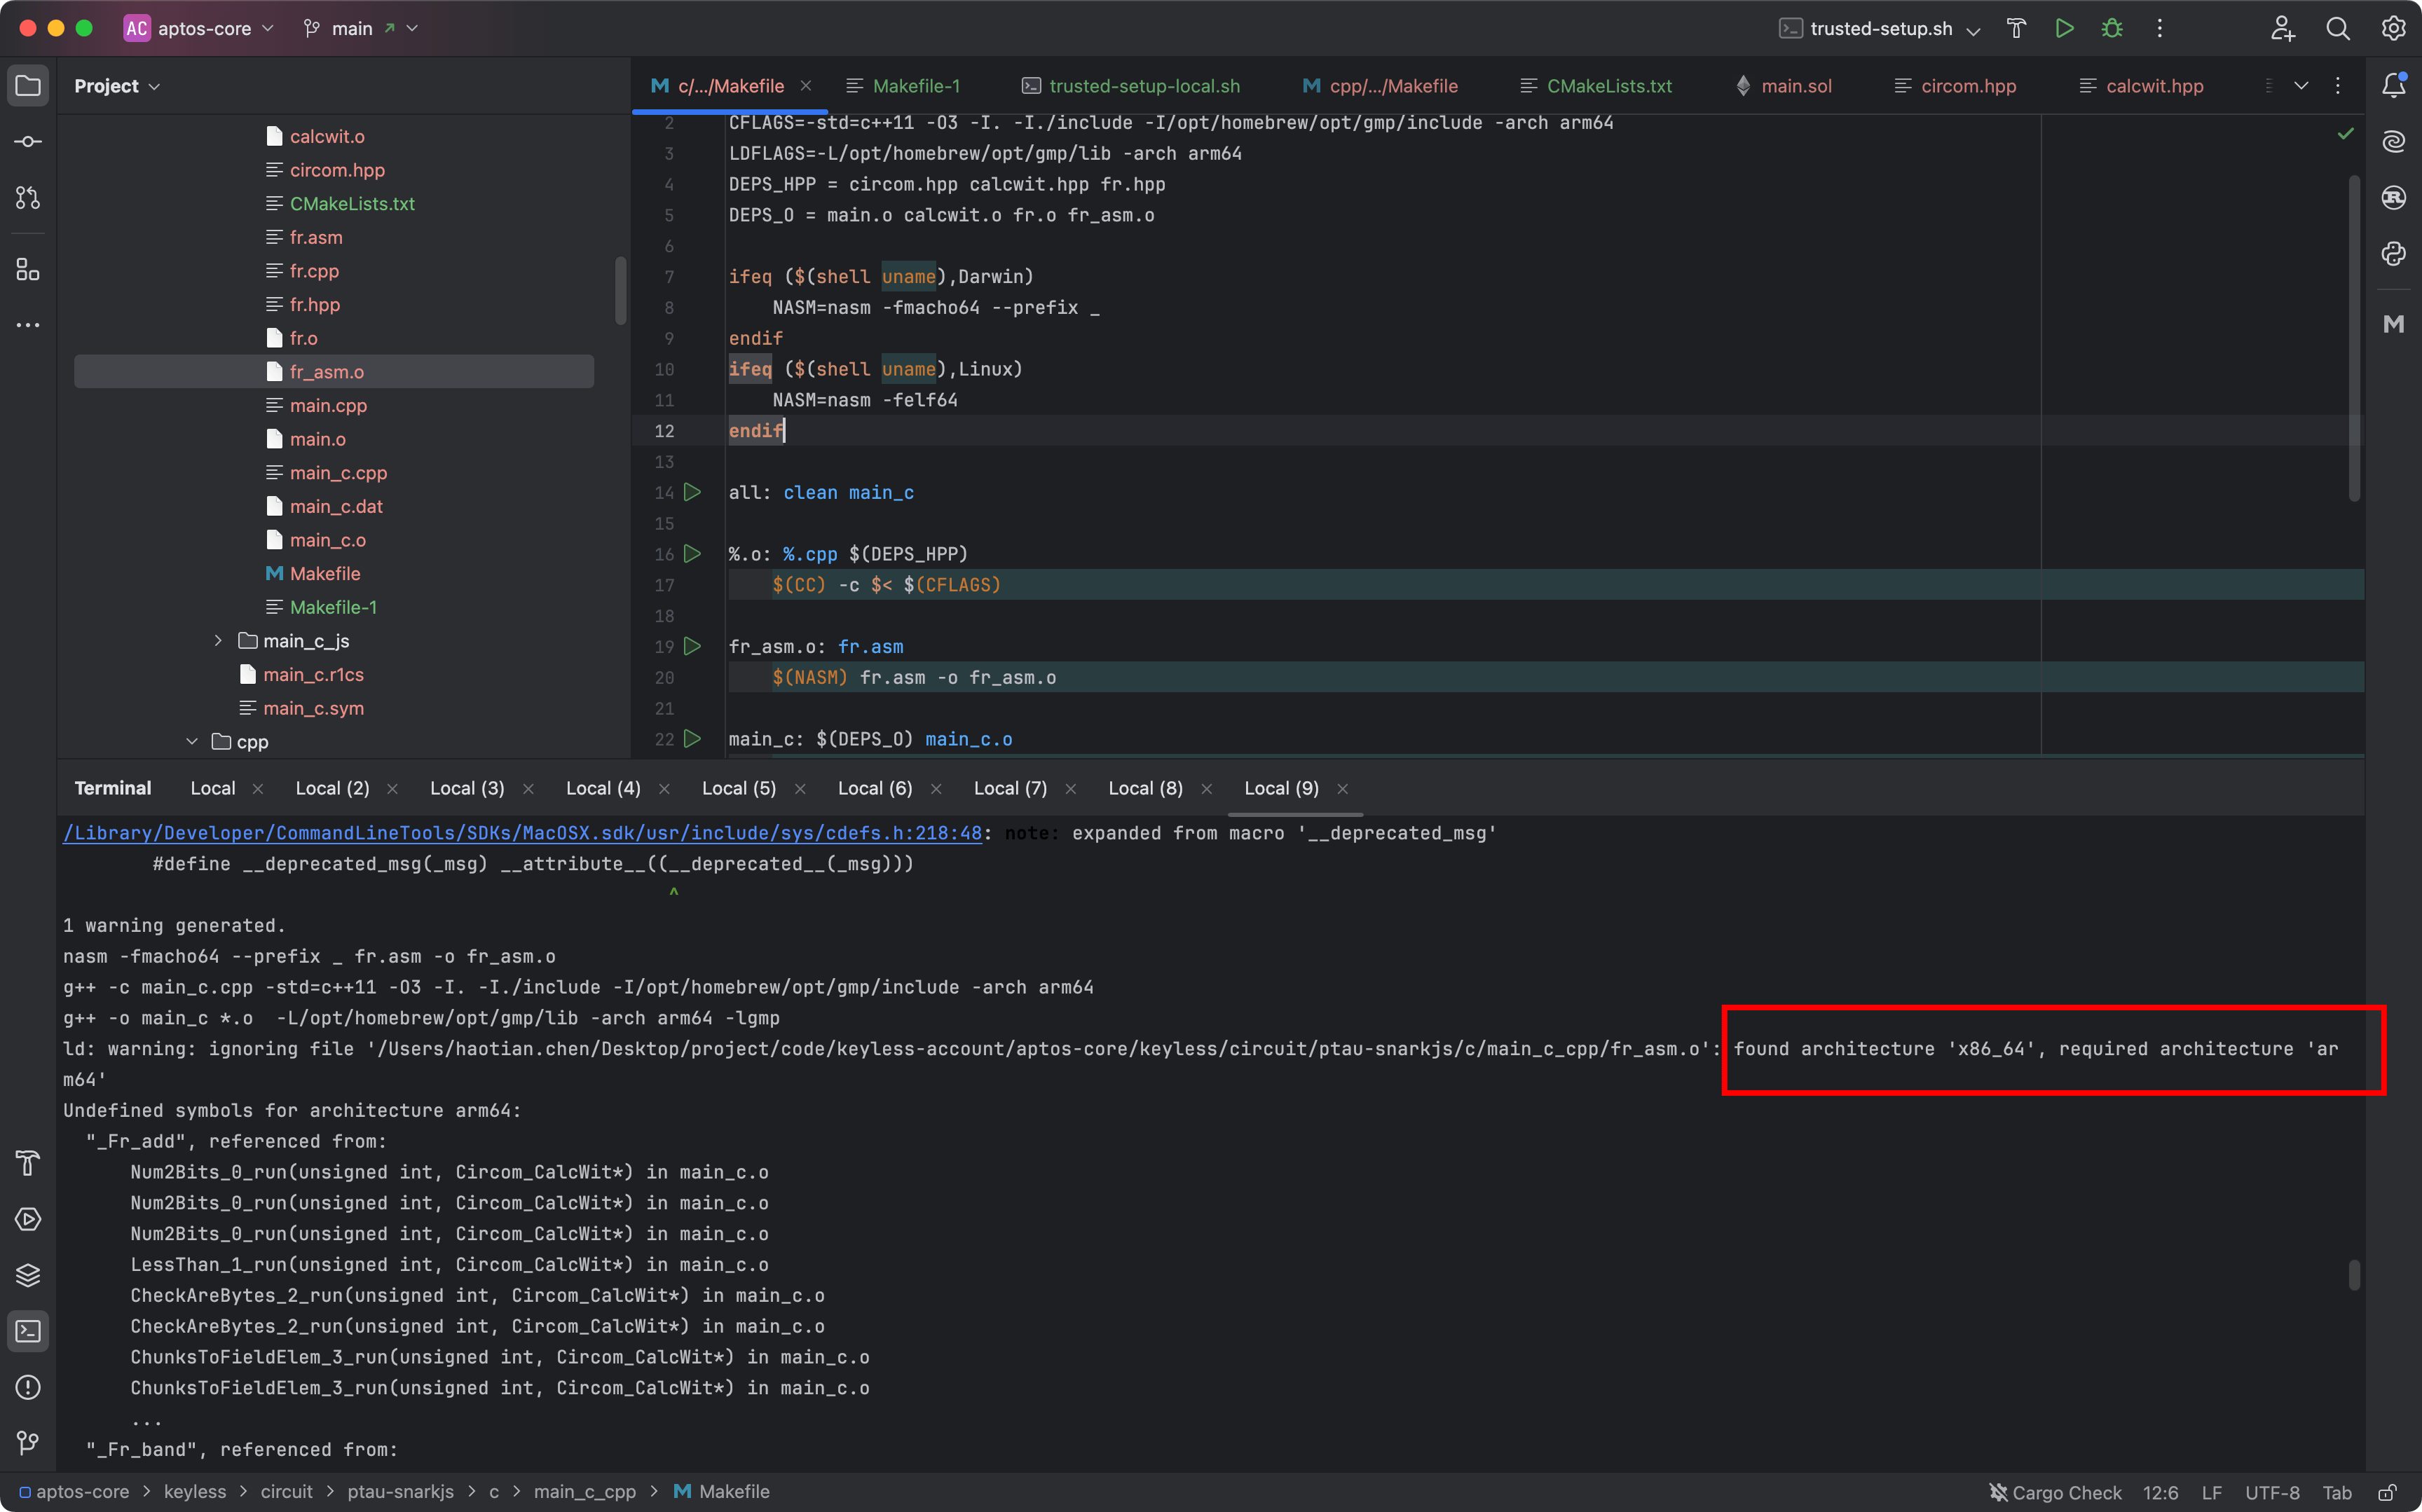The image size is (2422, 1512).
Task: Open the Terminal tool window icon
Action: [x=28, y=1331]
